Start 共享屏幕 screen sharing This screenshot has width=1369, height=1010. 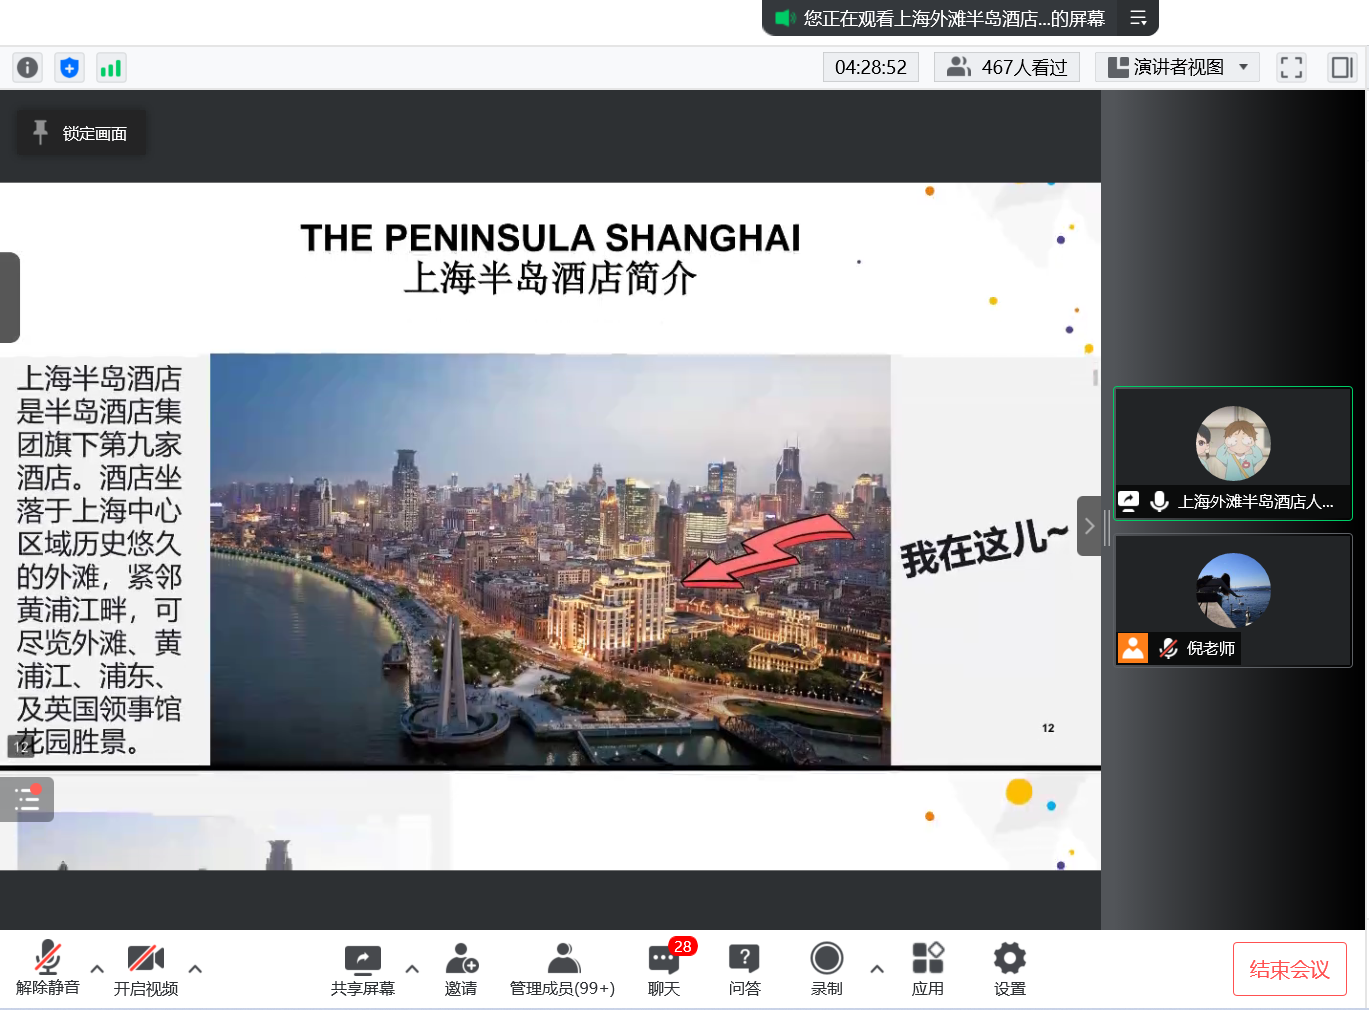363,968
